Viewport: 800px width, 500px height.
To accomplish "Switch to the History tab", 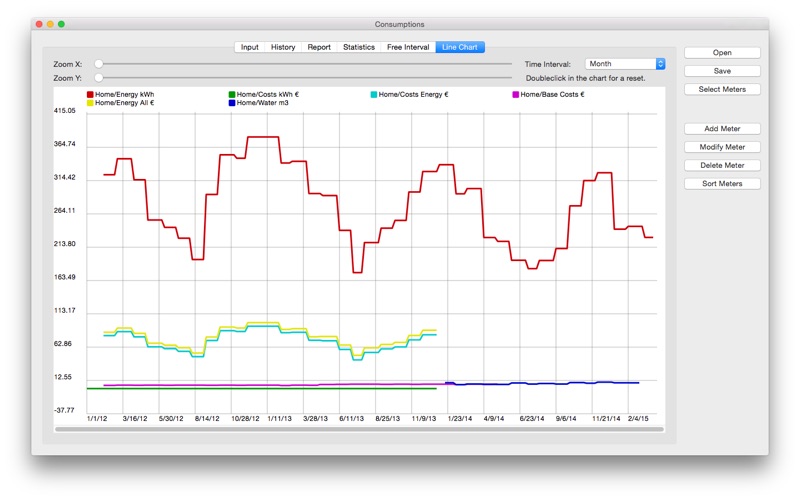I will [283, 47].
